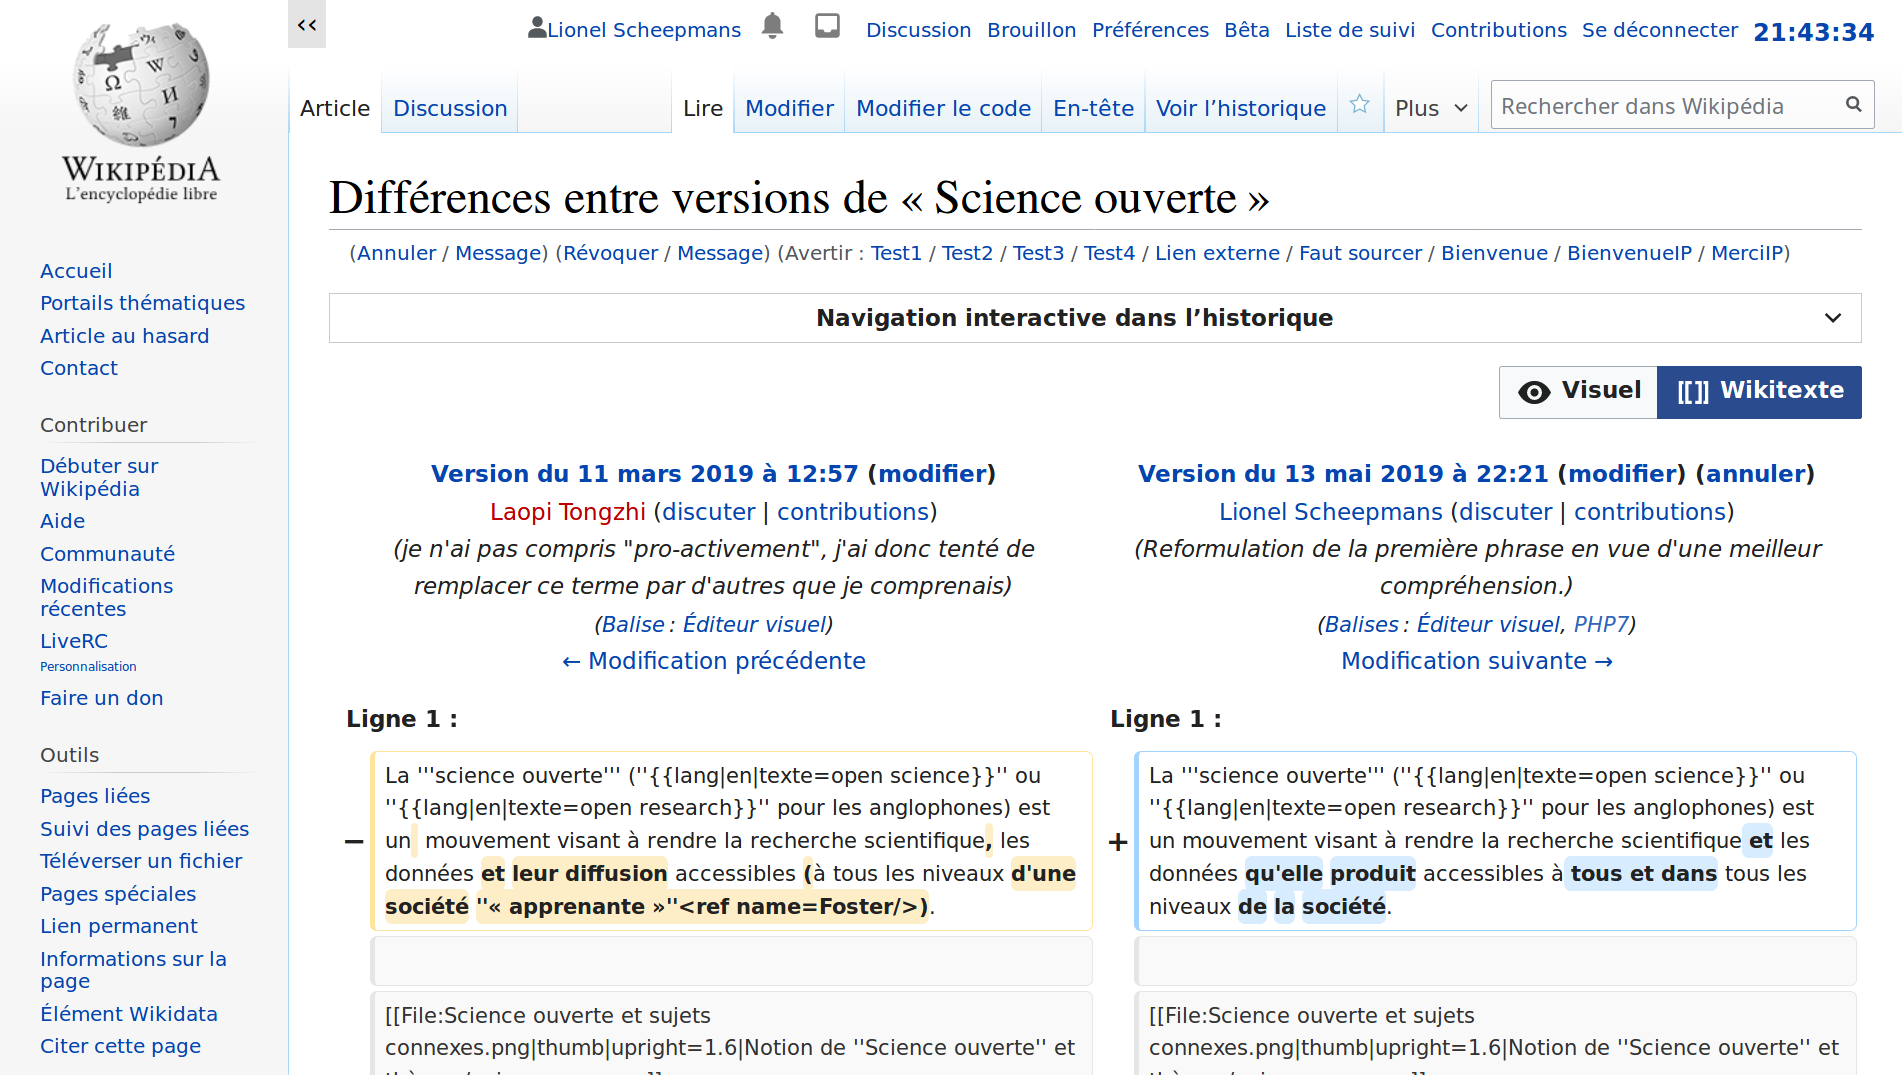This screenshot has width=1902, height=1075.
Task: Click LiveRC in the sidebar
Action: (74, 641)
